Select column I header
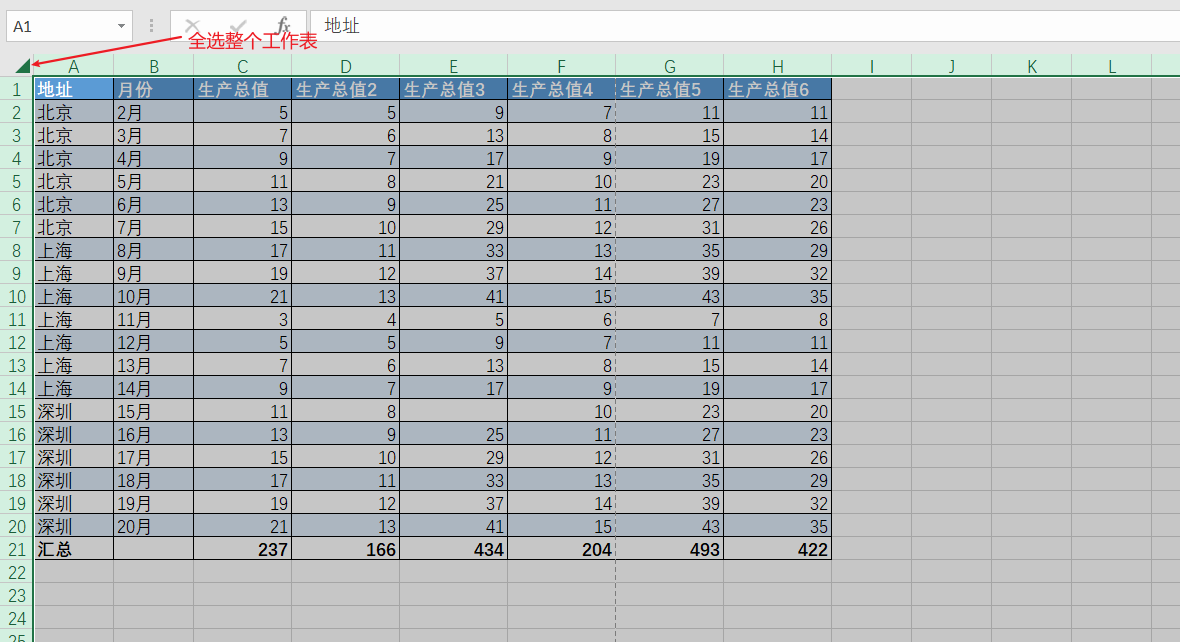The image size is (1180, 642). [x=871, y=66]
